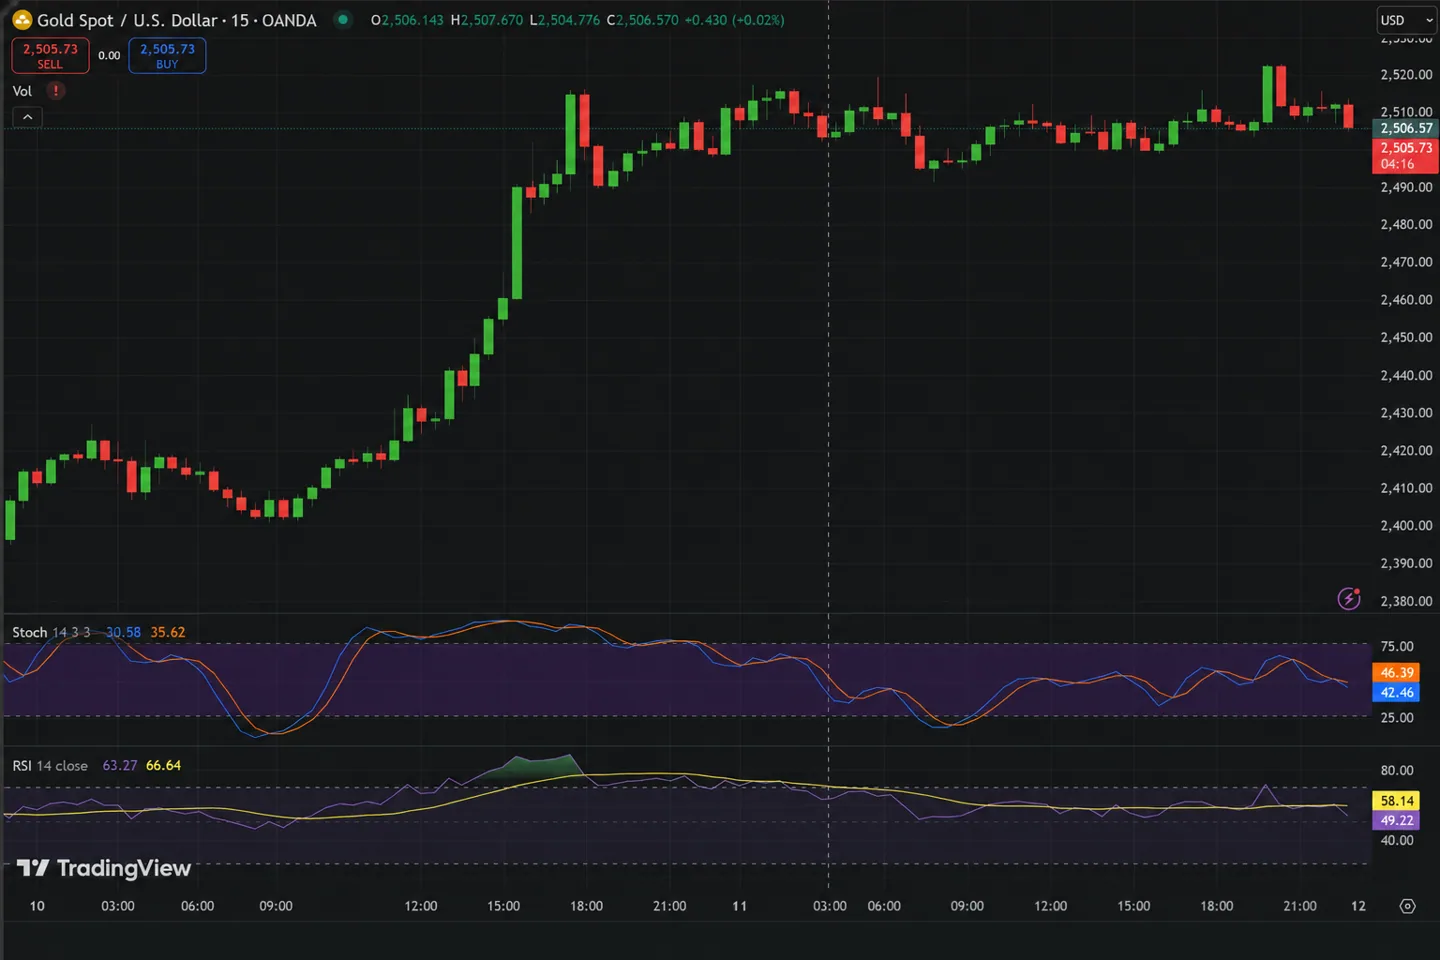Screen dimensions: 1440x960
Task: Select the Stoch 14 3 3 indicator label
Action: (x=51, y=632)
